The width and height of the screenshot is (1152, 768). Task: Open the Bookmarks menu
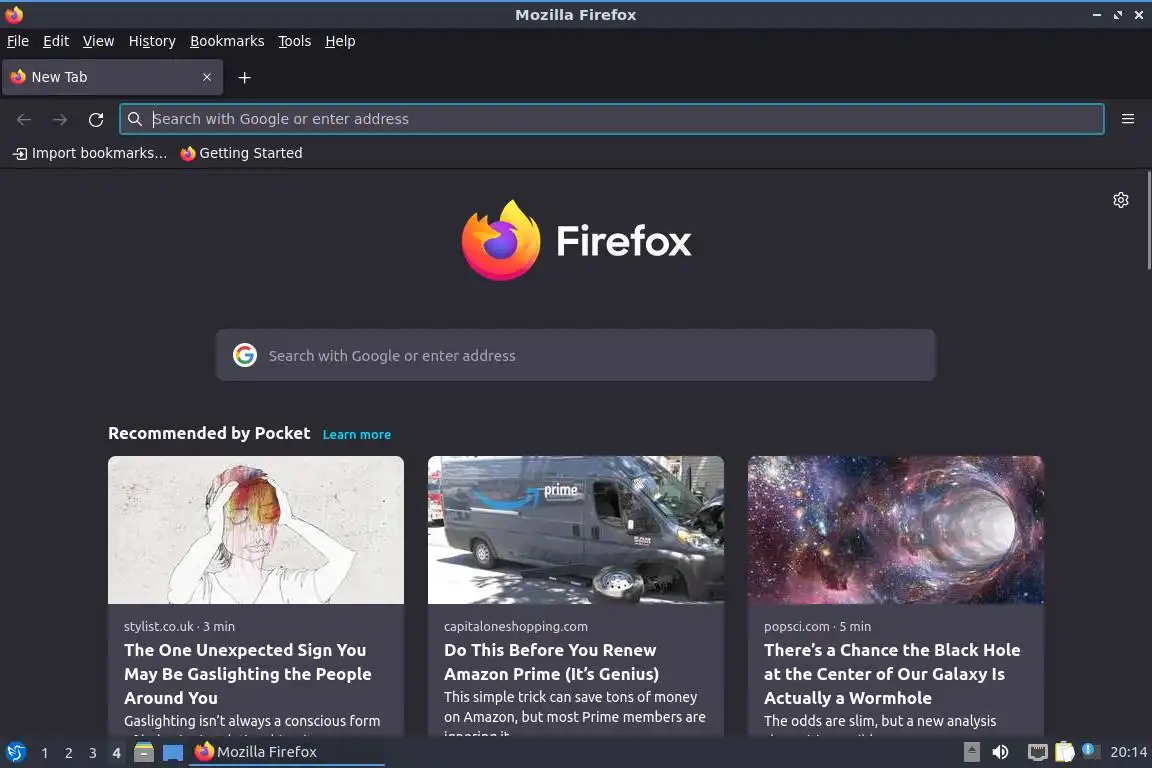tap(227, 41)
